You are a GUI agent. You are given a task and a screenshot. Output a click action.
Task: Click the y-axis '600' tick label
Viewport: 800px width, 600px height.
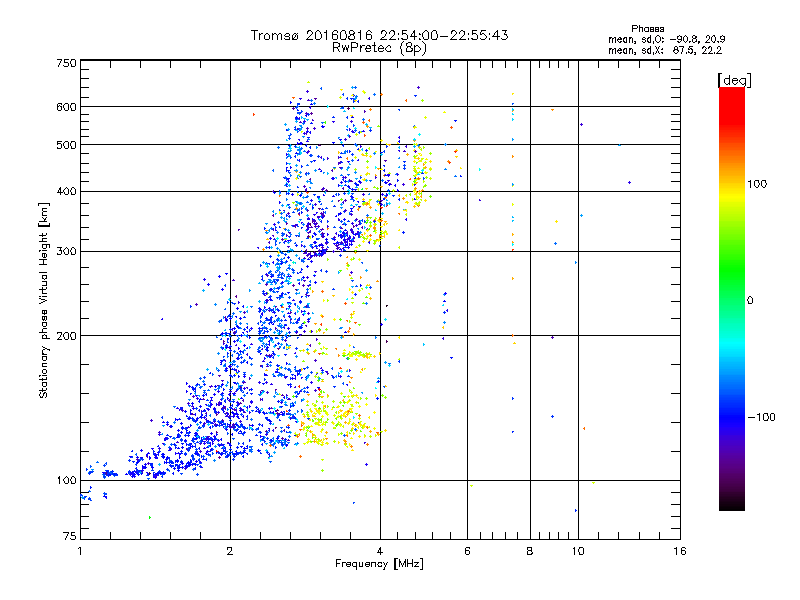click(66, 107)
